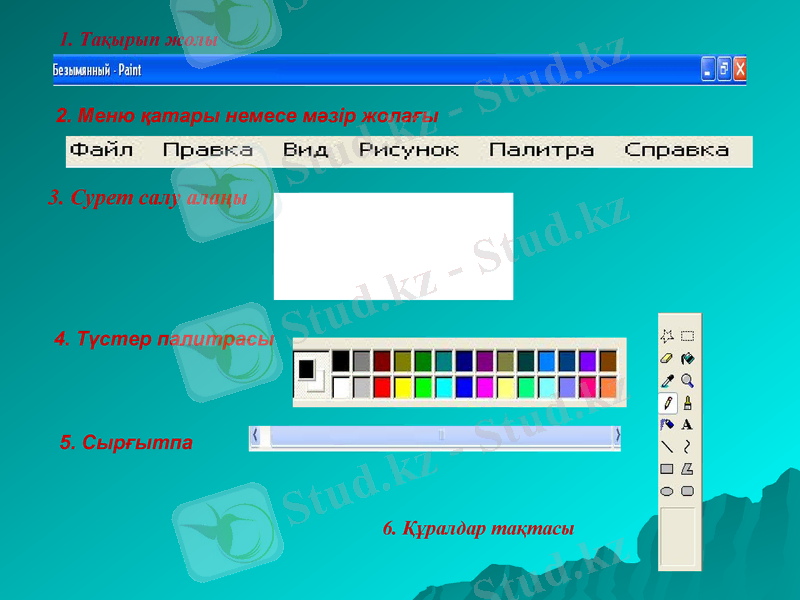Select the Eraser tool
Screen dimensions: 800x600
click(x=666, y=360)
